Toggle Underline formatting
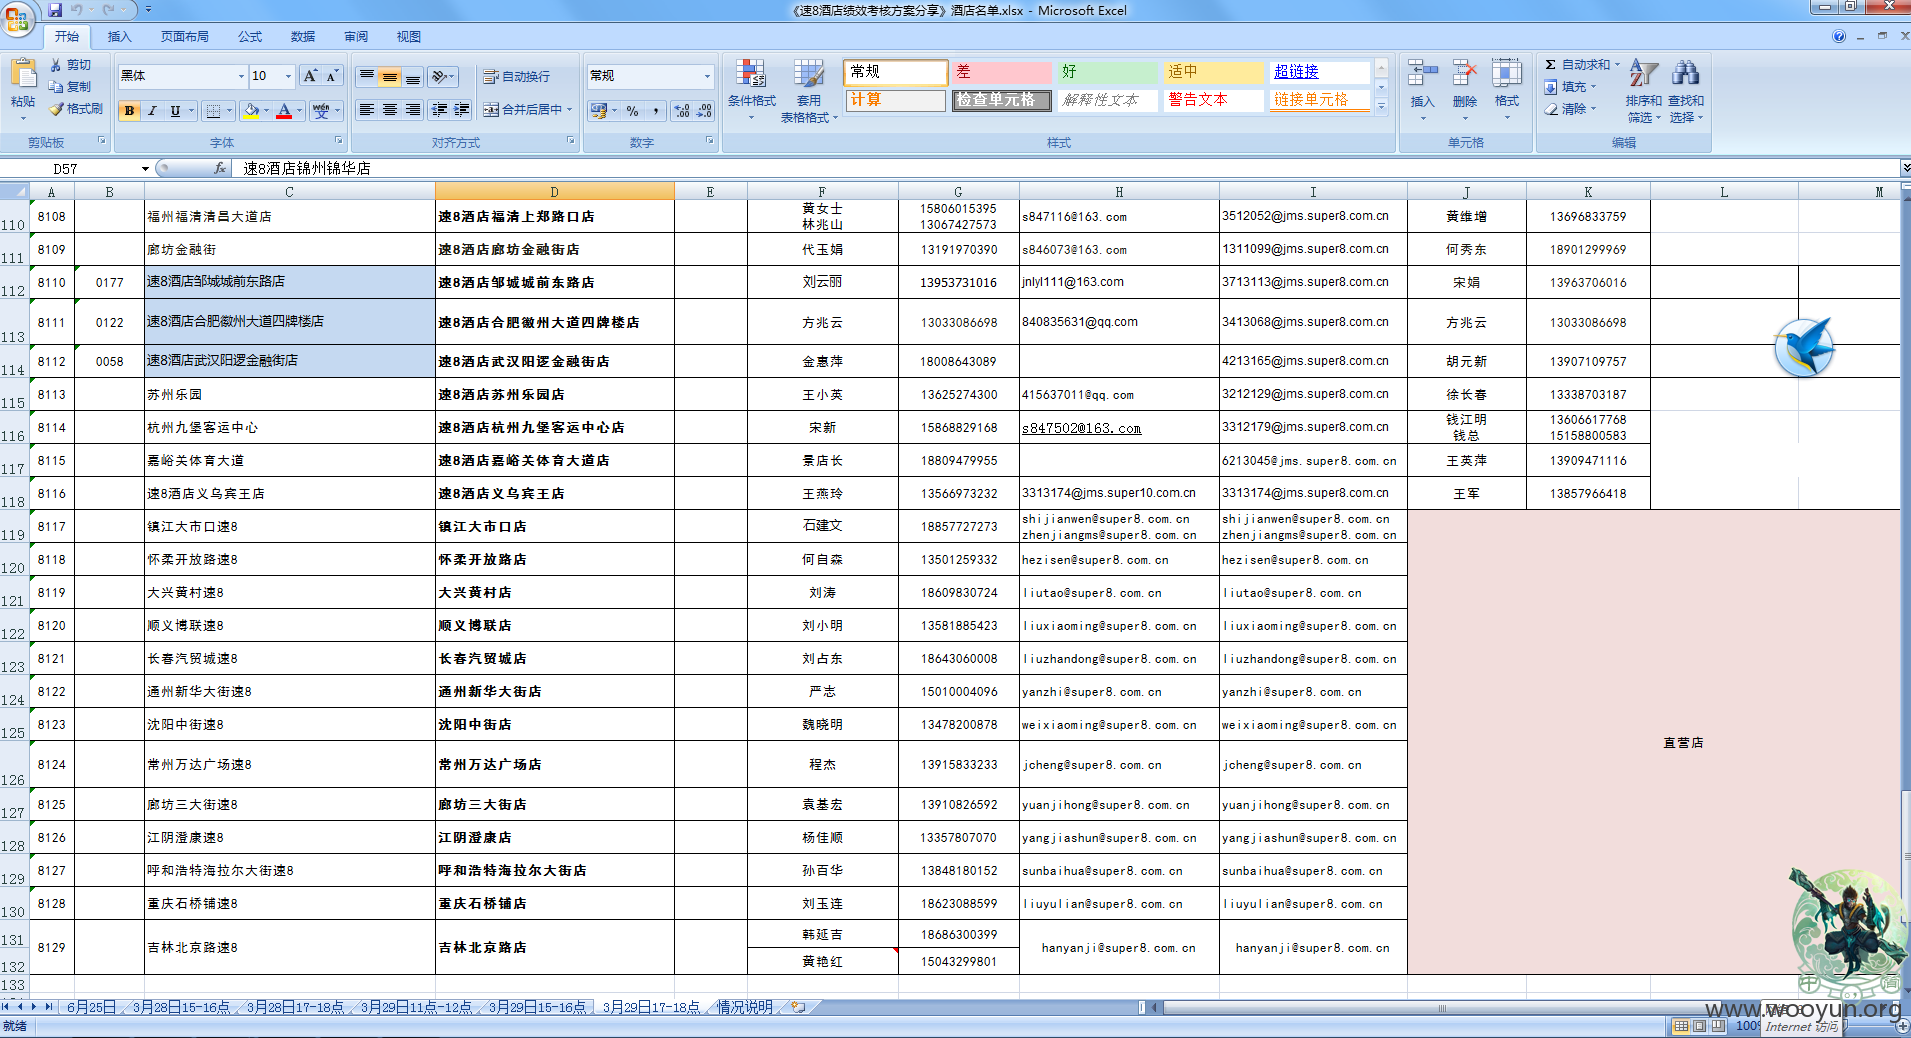This screenshot has width=1911, height=1038. [175, 111]
